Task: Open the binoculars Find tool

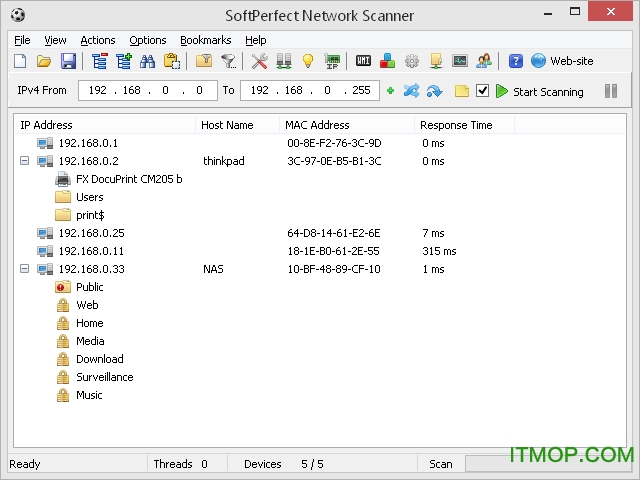Action: pyautogui.click(x=147, y=61)
